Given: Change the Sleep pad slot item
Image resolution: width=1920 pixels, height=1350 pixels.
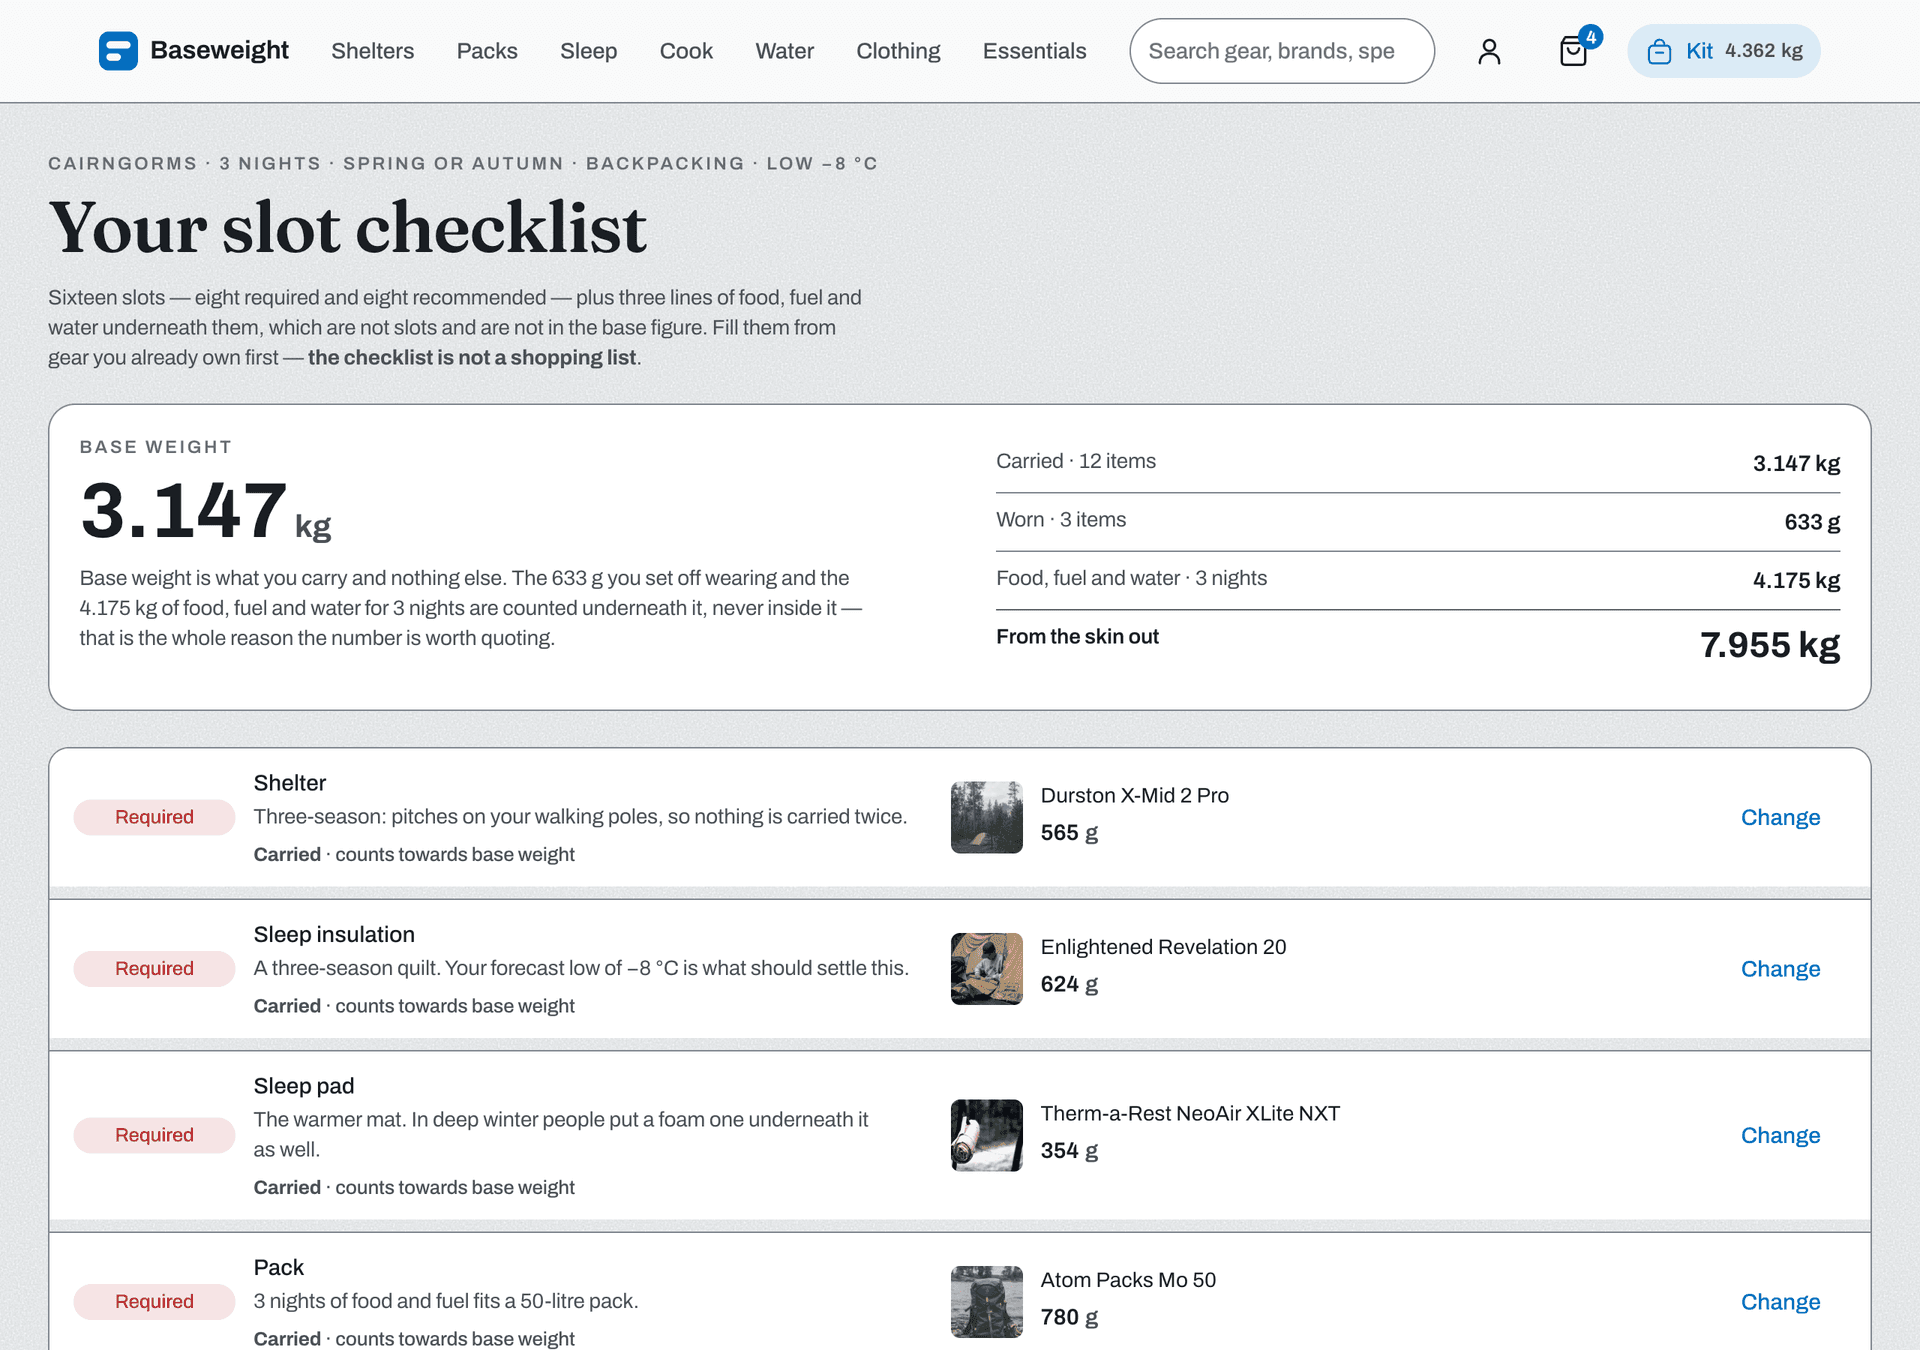Looking at the screenshot, I should pyautogui.click(x=1780, y=1135).
